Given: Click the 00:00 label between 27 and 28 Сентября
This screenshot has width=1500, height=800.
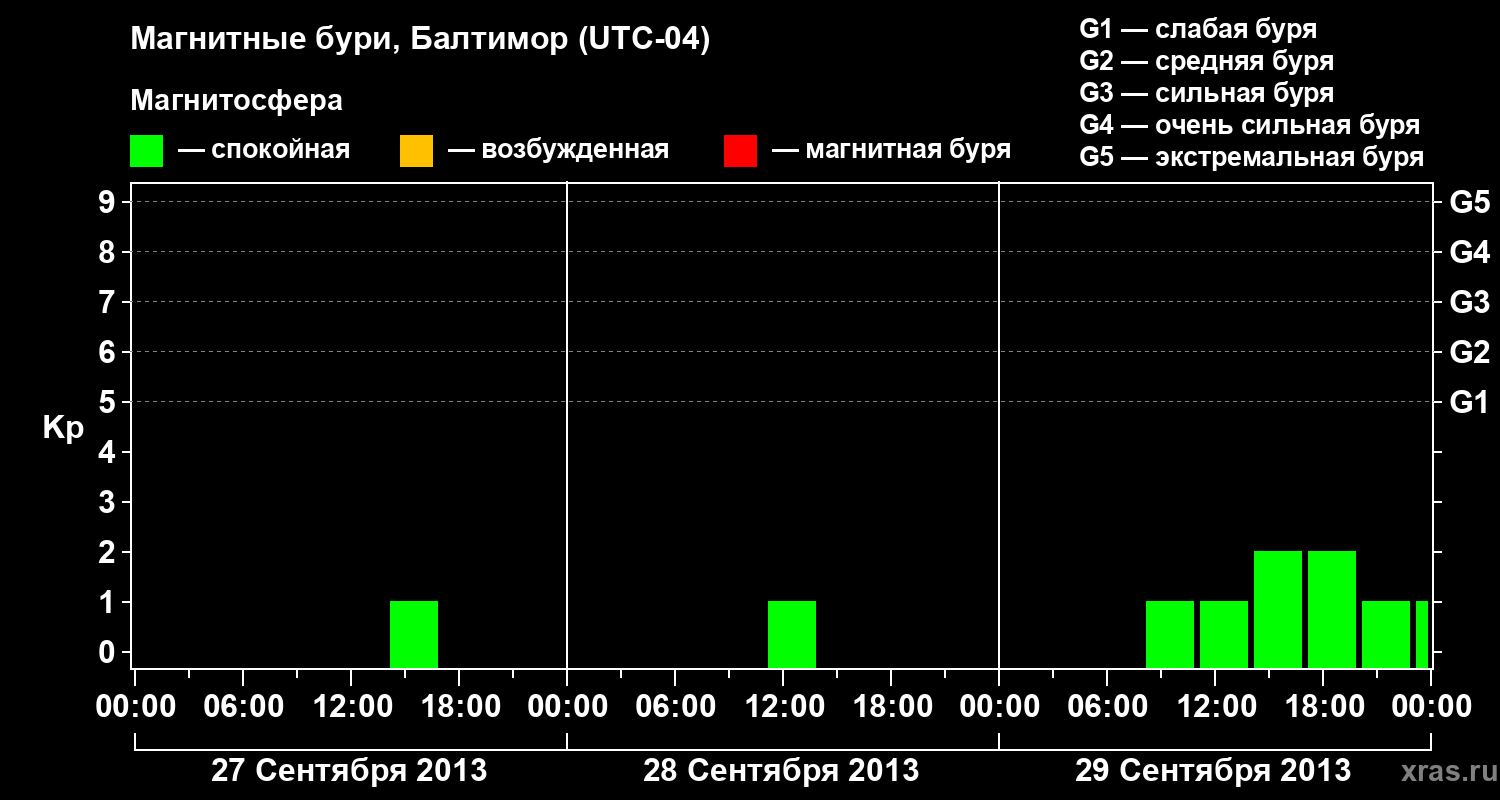Looking at the screenshot, I should point(568,707).
